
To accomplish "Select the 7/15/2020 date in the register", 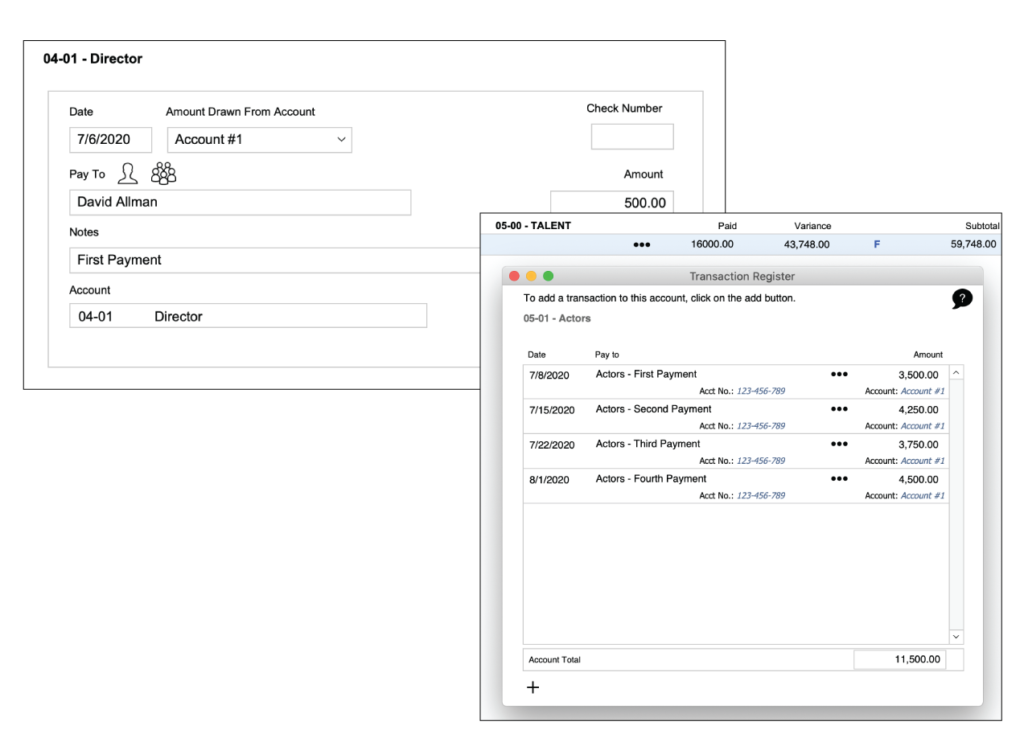I will pyautogui.click(x=552, y=410).
